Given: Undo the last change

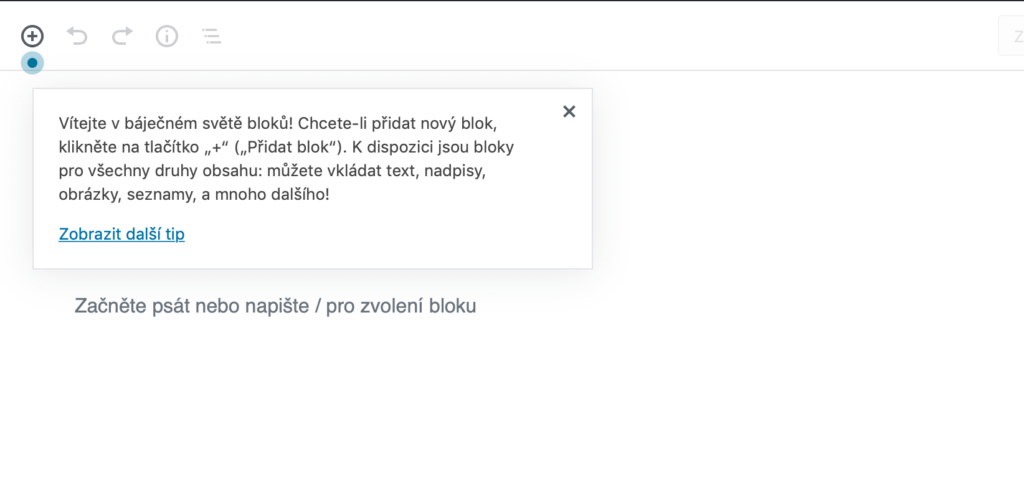Looking at the screenshot, I should [77, 36].
